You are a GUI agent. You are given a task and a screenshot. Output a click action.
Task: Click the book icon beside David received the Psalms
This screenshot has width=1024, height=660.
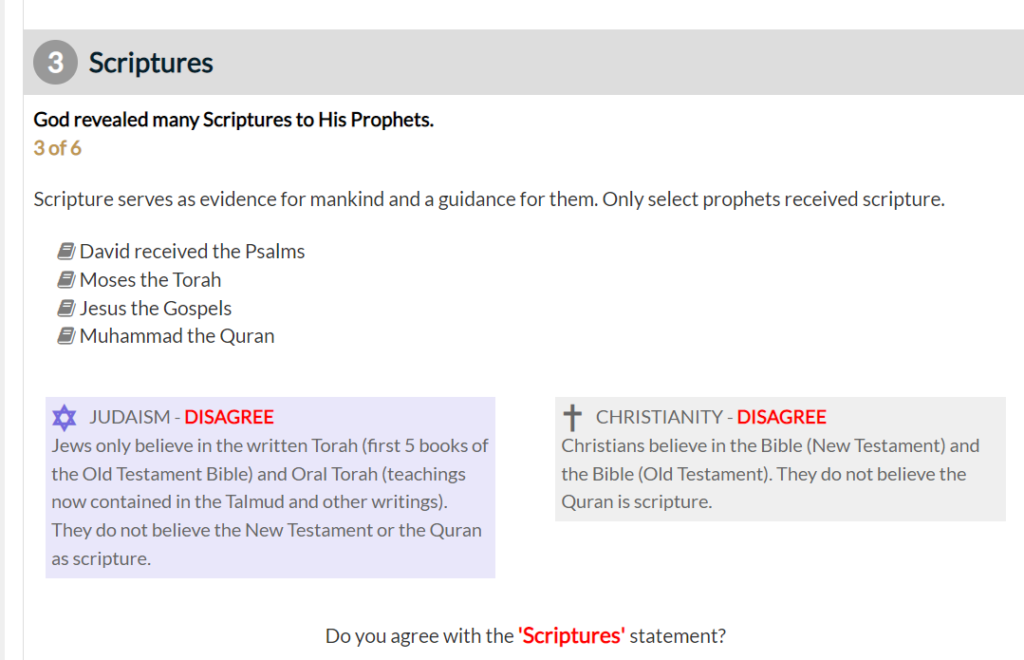click(66, 251)
